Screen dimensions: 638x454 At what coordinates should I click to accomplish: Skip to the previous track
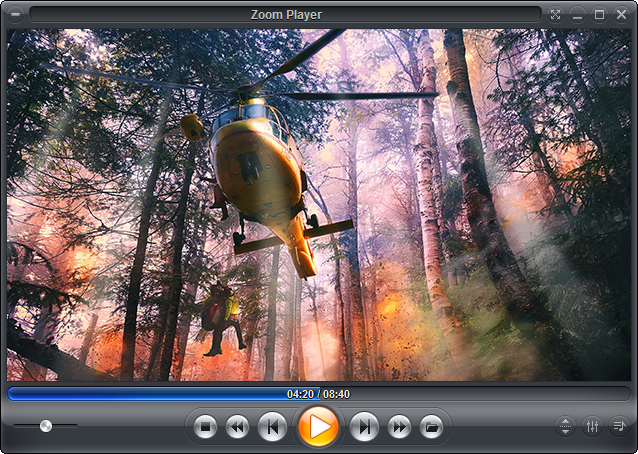(270, 427)
